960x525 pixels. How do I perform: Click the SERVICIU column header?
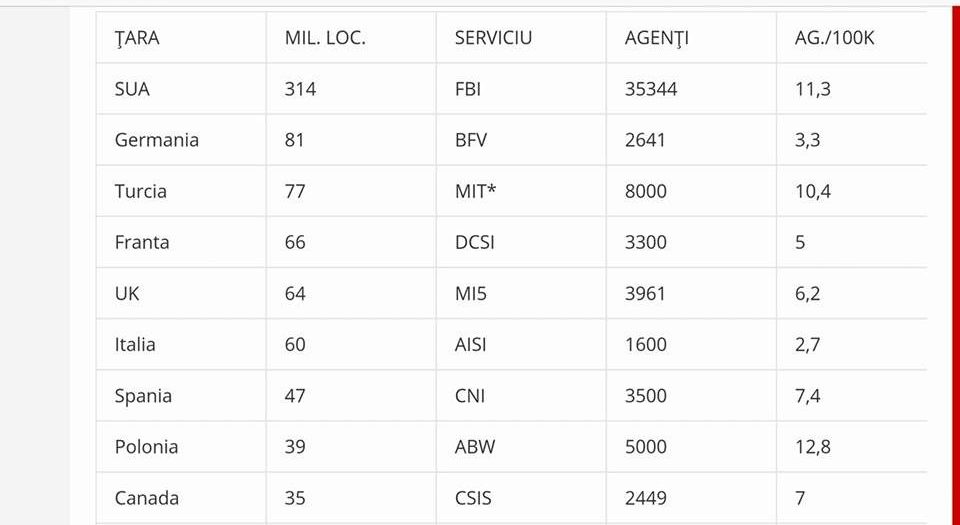pyautogui.click(x=493, y=38)
